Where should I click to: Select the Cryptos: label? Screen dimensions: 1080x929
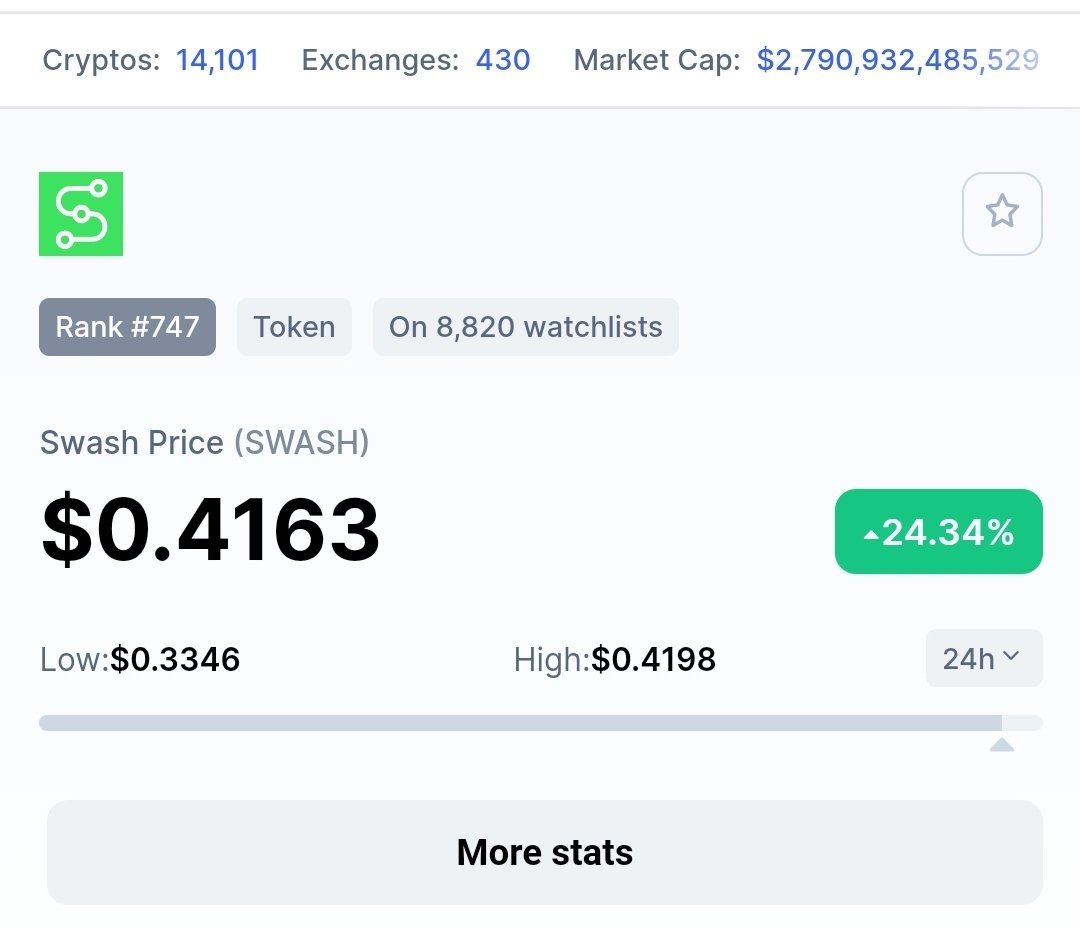pos(101,60)
